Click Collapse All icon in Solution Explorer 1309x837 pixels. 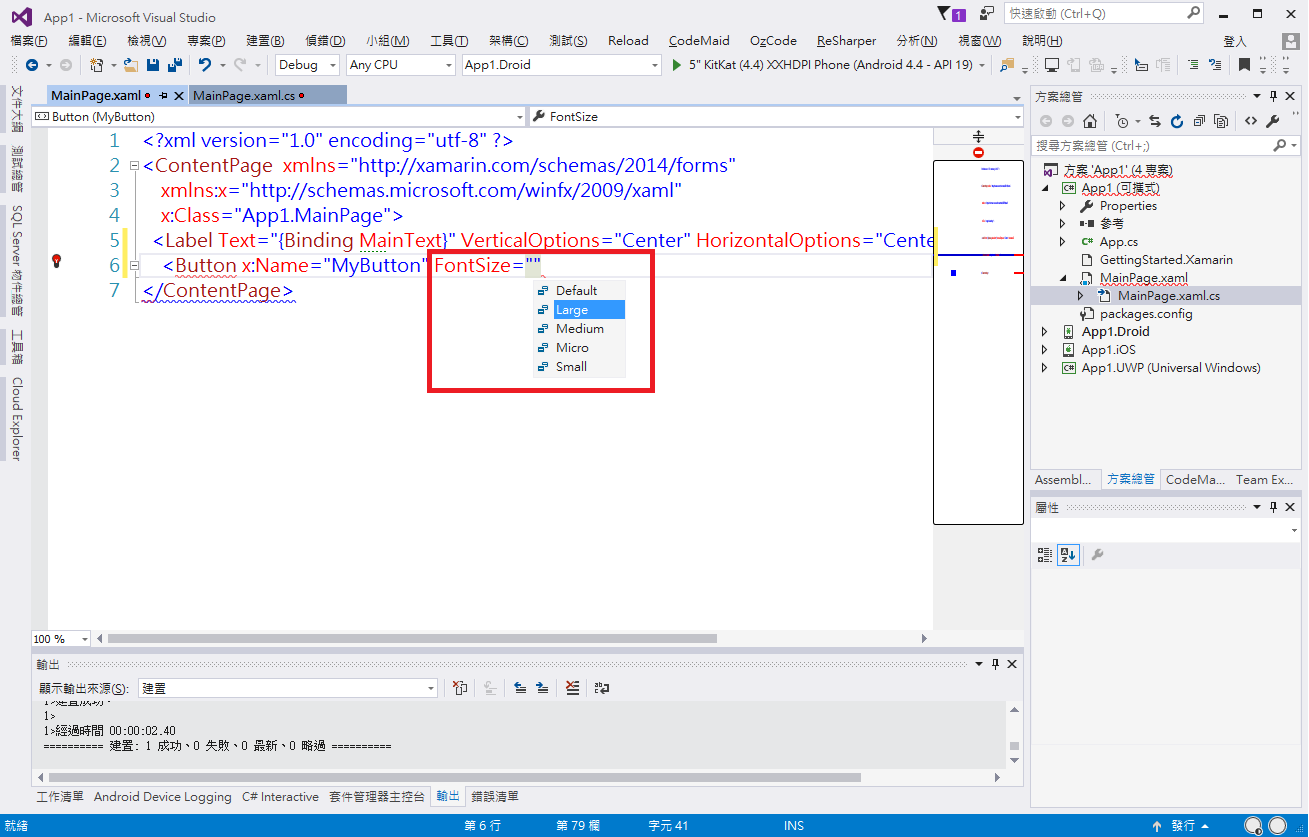click(x=1200, y=121)
